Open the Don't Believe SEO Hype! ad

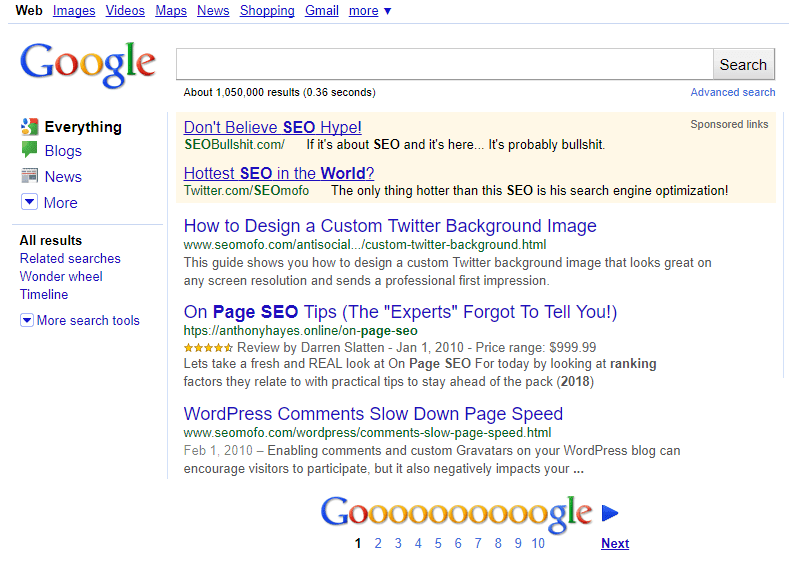272,127
